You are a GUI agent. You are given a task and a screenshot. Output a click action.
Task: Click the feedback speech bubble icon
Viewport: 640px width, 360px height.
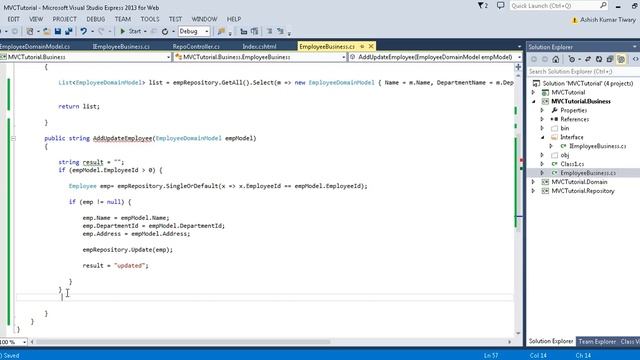pos(500,6)
